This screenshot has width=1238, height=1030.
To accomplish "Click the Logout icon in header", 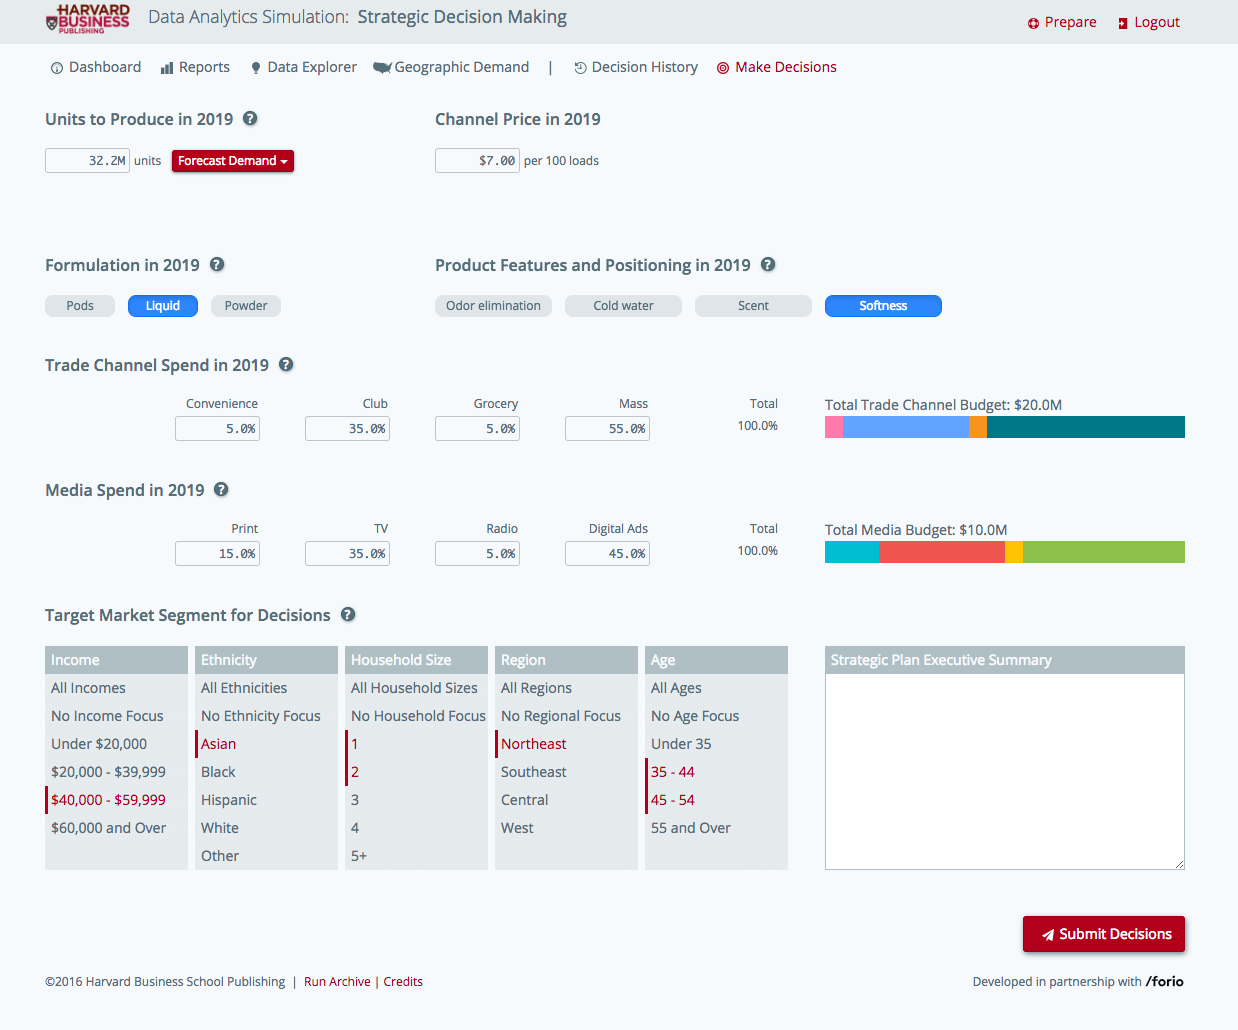I will (x=1123, y=23).
